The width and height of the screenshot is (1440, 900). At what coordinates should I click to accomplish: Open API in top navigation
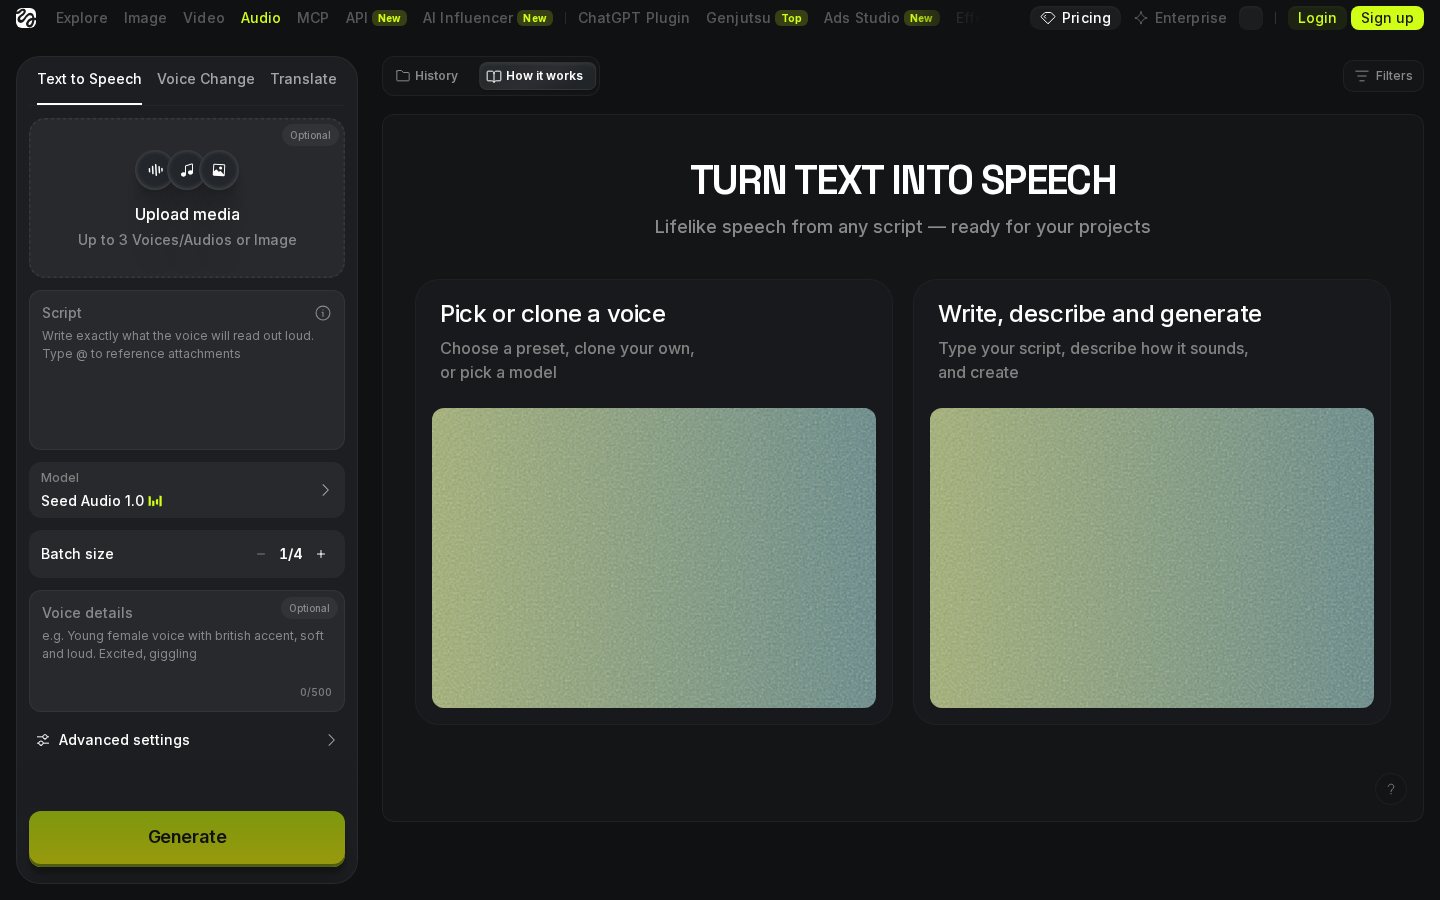tap(376, 18)
